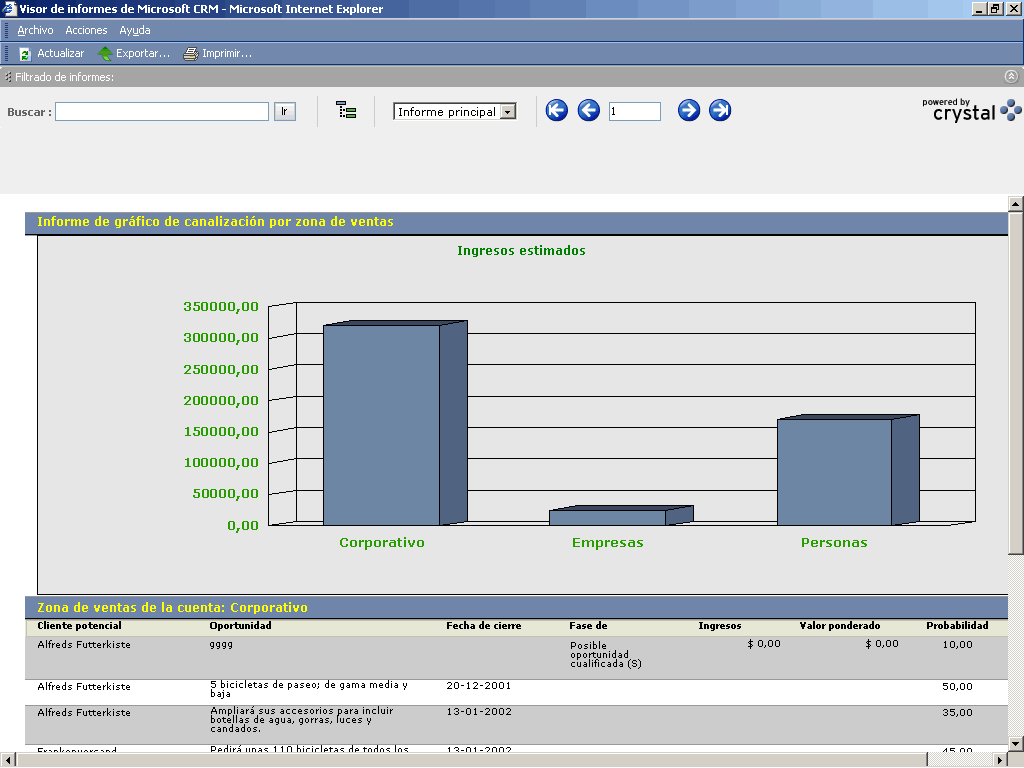Screen dimensions: 1024x768
Task: Click the Exportar green arrow icon
Action: click(105, 54)
